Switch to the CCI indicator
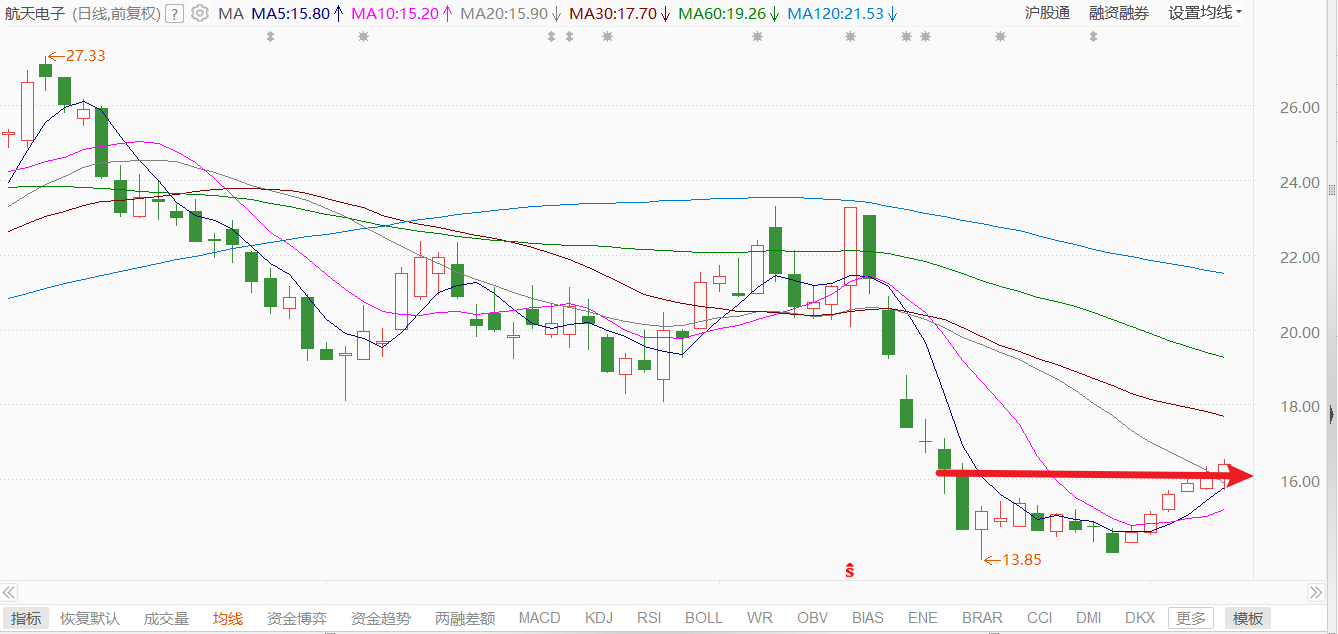The image size is (1338, 634). pos(1040,618)
